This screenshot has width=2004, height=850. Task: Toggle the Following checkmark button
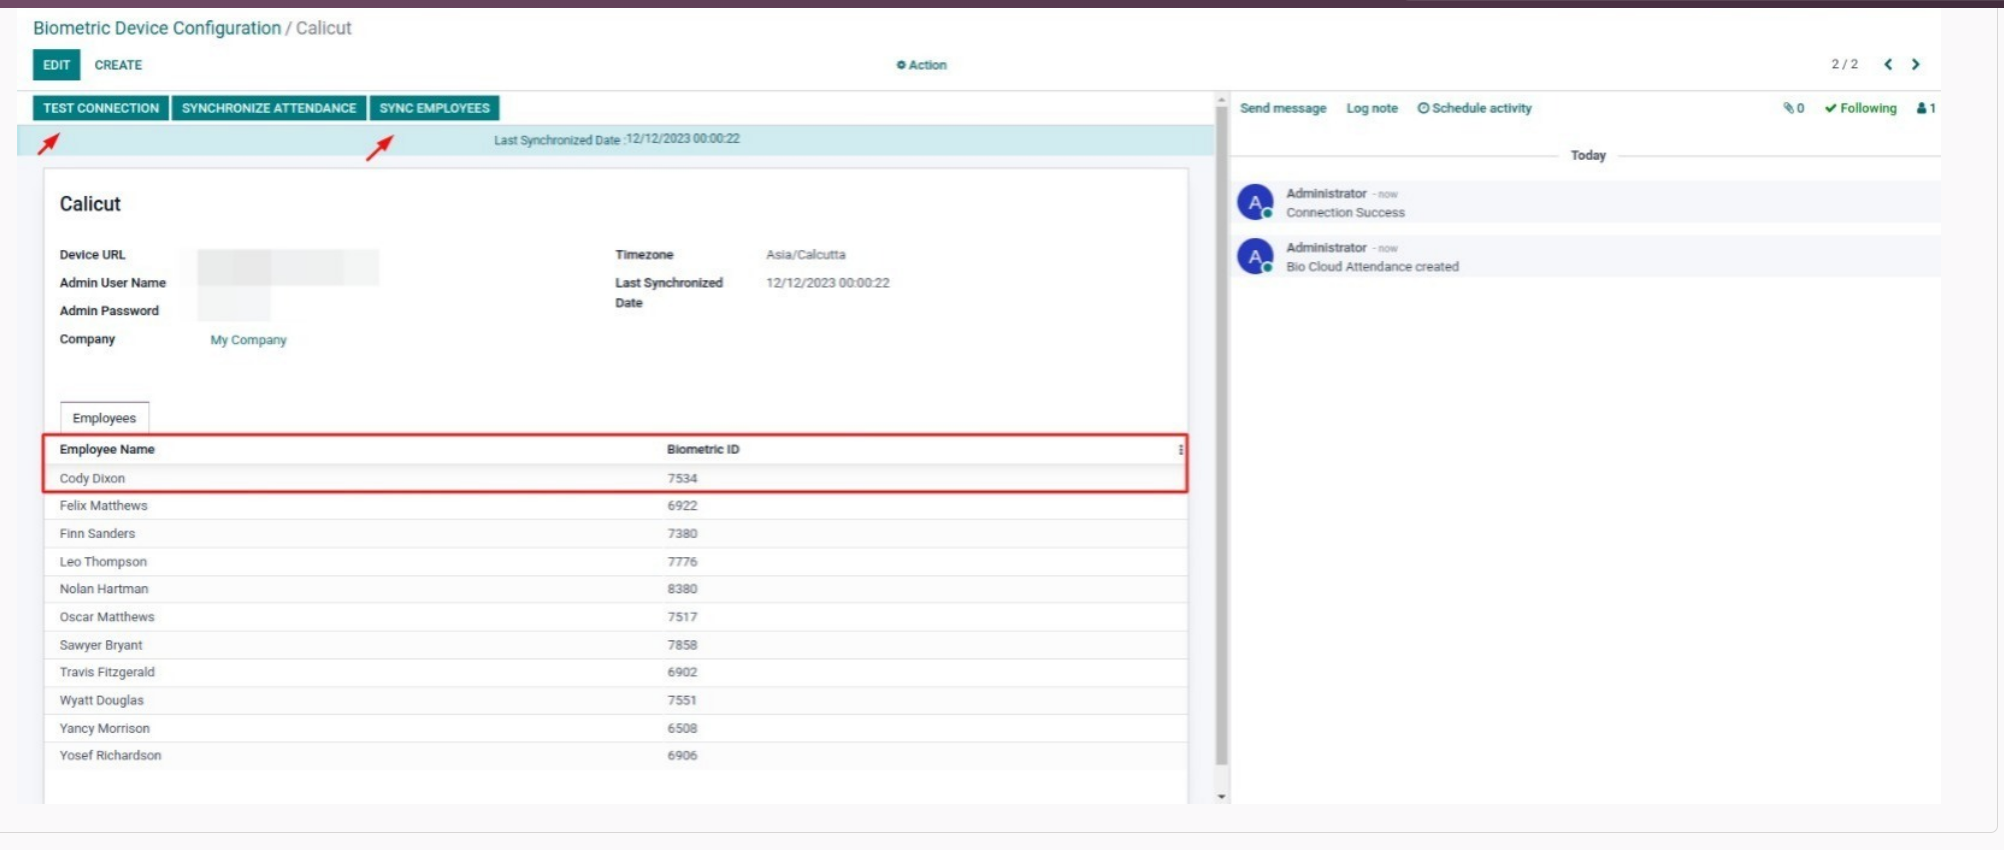click(x=1860, y=108)
